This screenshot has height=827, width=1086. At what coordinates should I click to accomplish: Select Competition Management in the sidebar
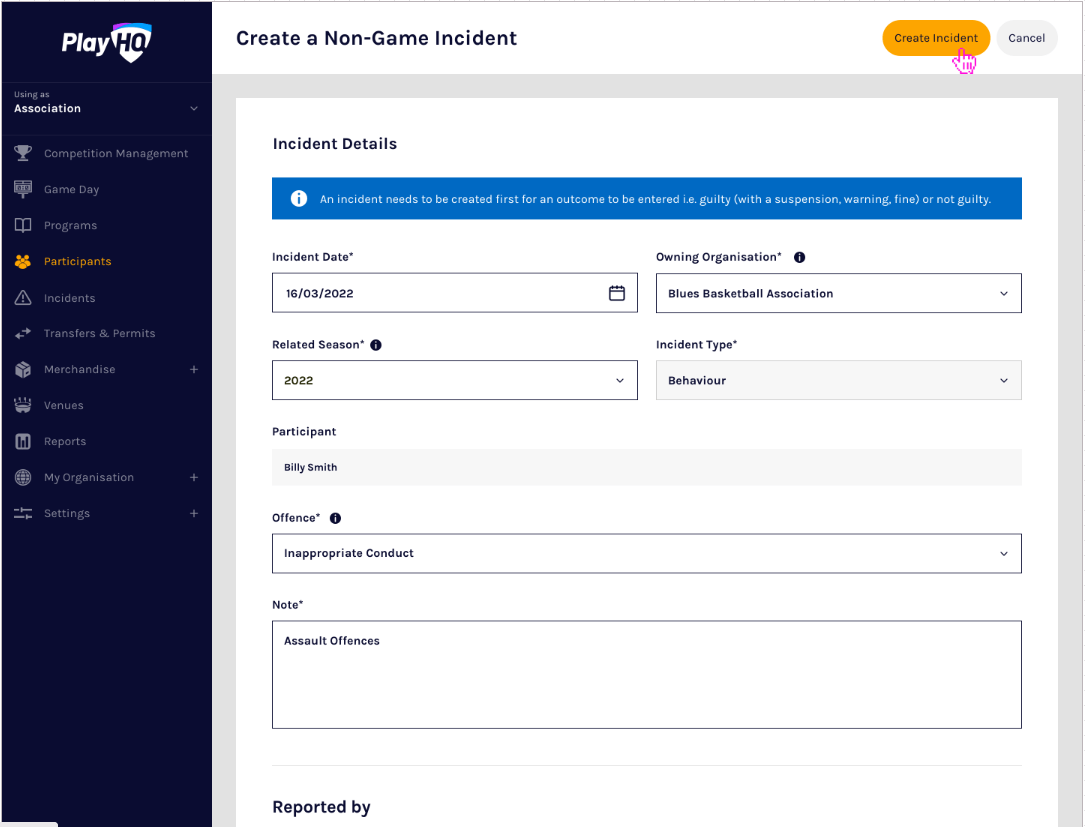(x=115, y=153)
